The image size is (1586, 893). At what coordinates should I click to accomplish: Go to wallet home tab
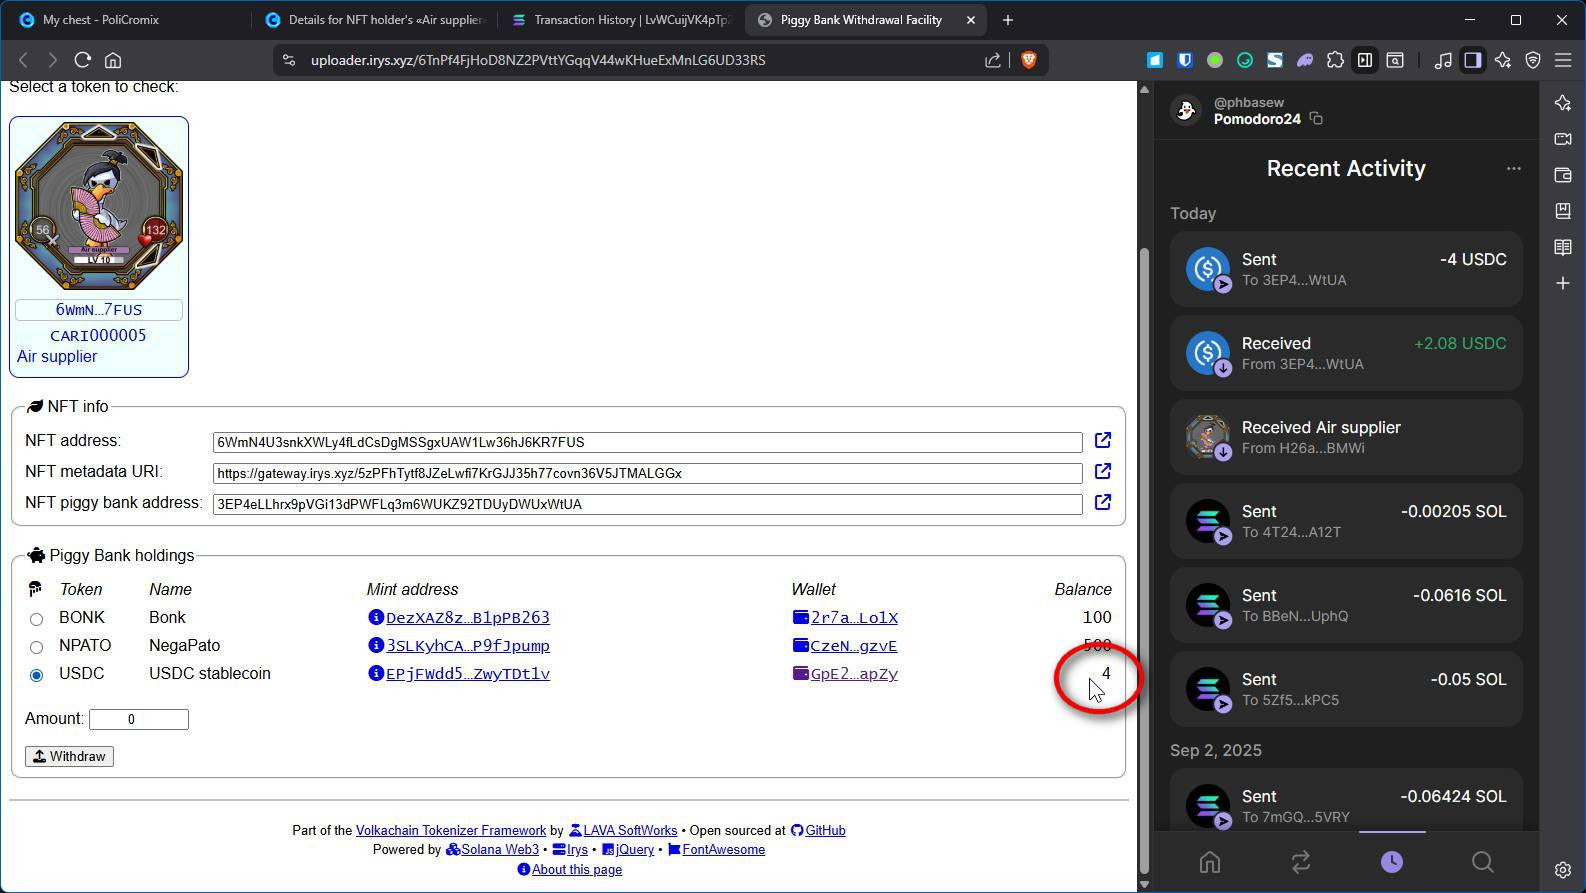tap(1210, 862)
